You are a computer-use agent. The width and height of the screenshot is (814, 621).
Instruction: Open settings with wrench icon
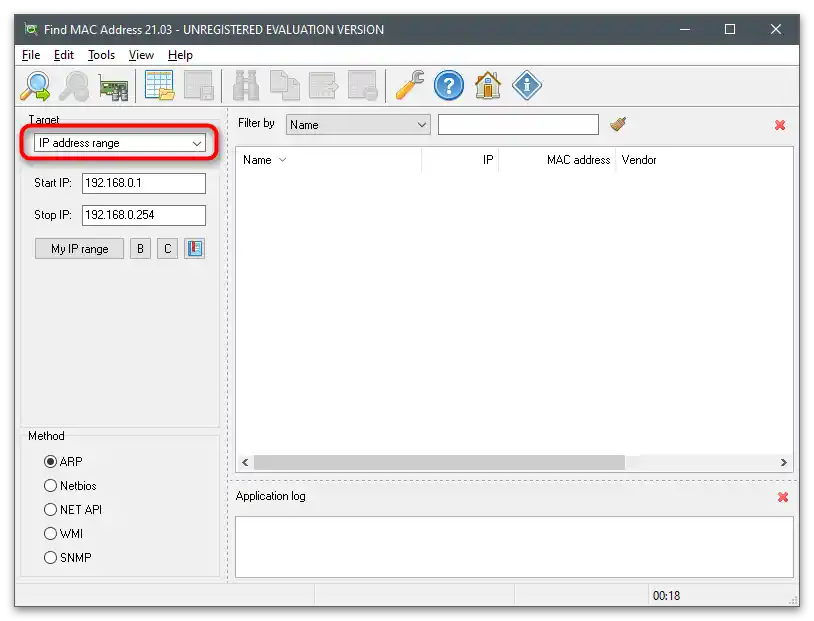410,85
